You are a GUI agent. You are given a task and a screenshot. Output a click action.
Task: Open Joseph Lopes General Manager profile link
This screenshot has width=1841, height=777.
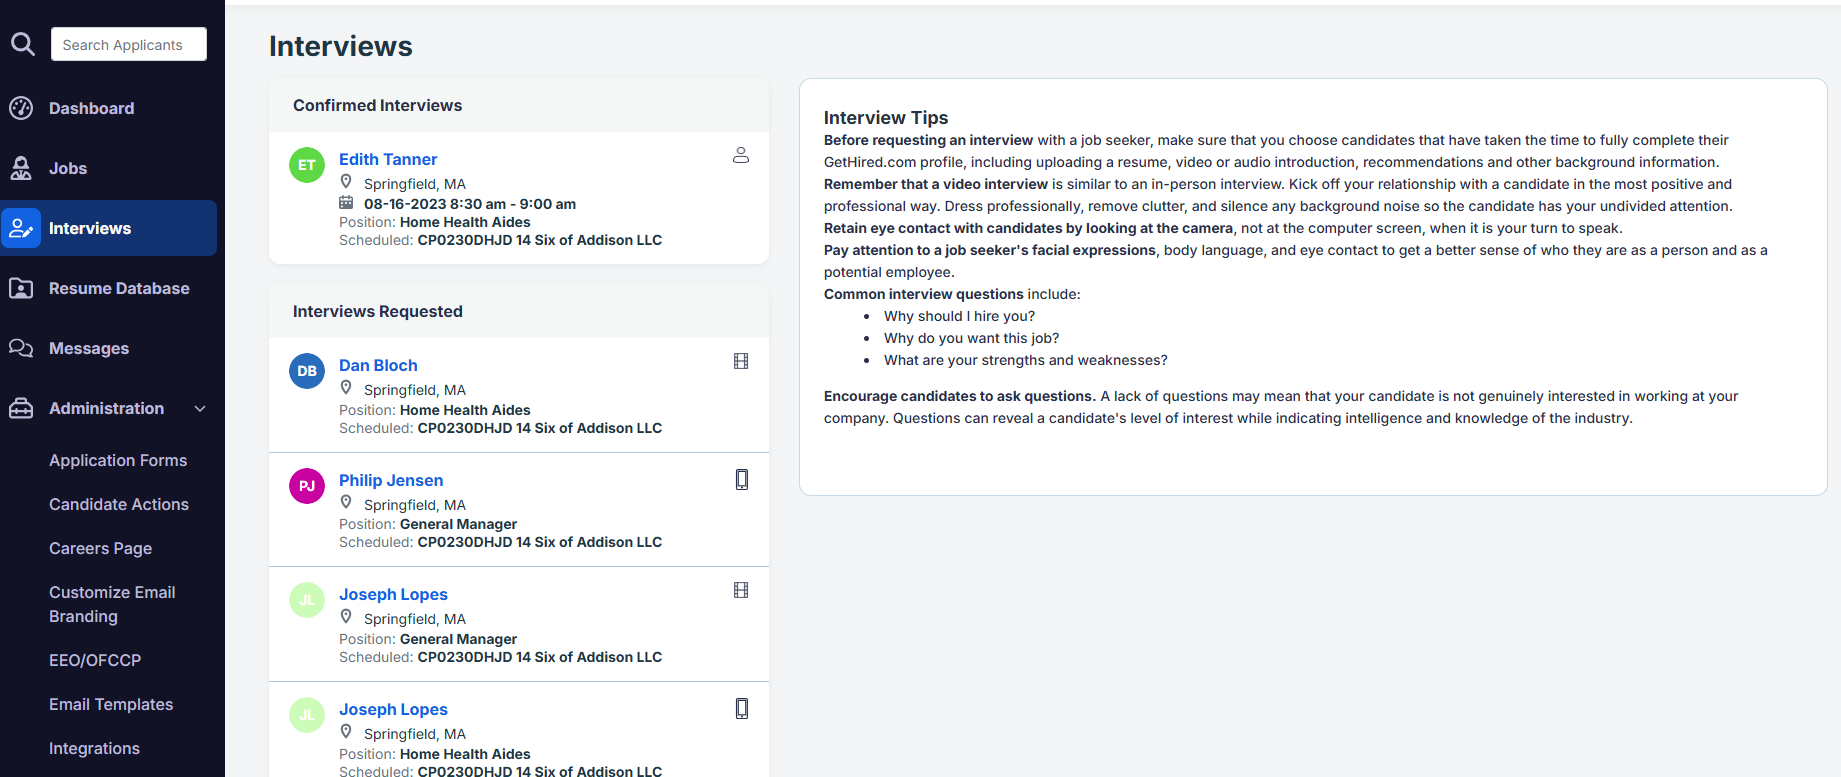(x=393, y=594)
